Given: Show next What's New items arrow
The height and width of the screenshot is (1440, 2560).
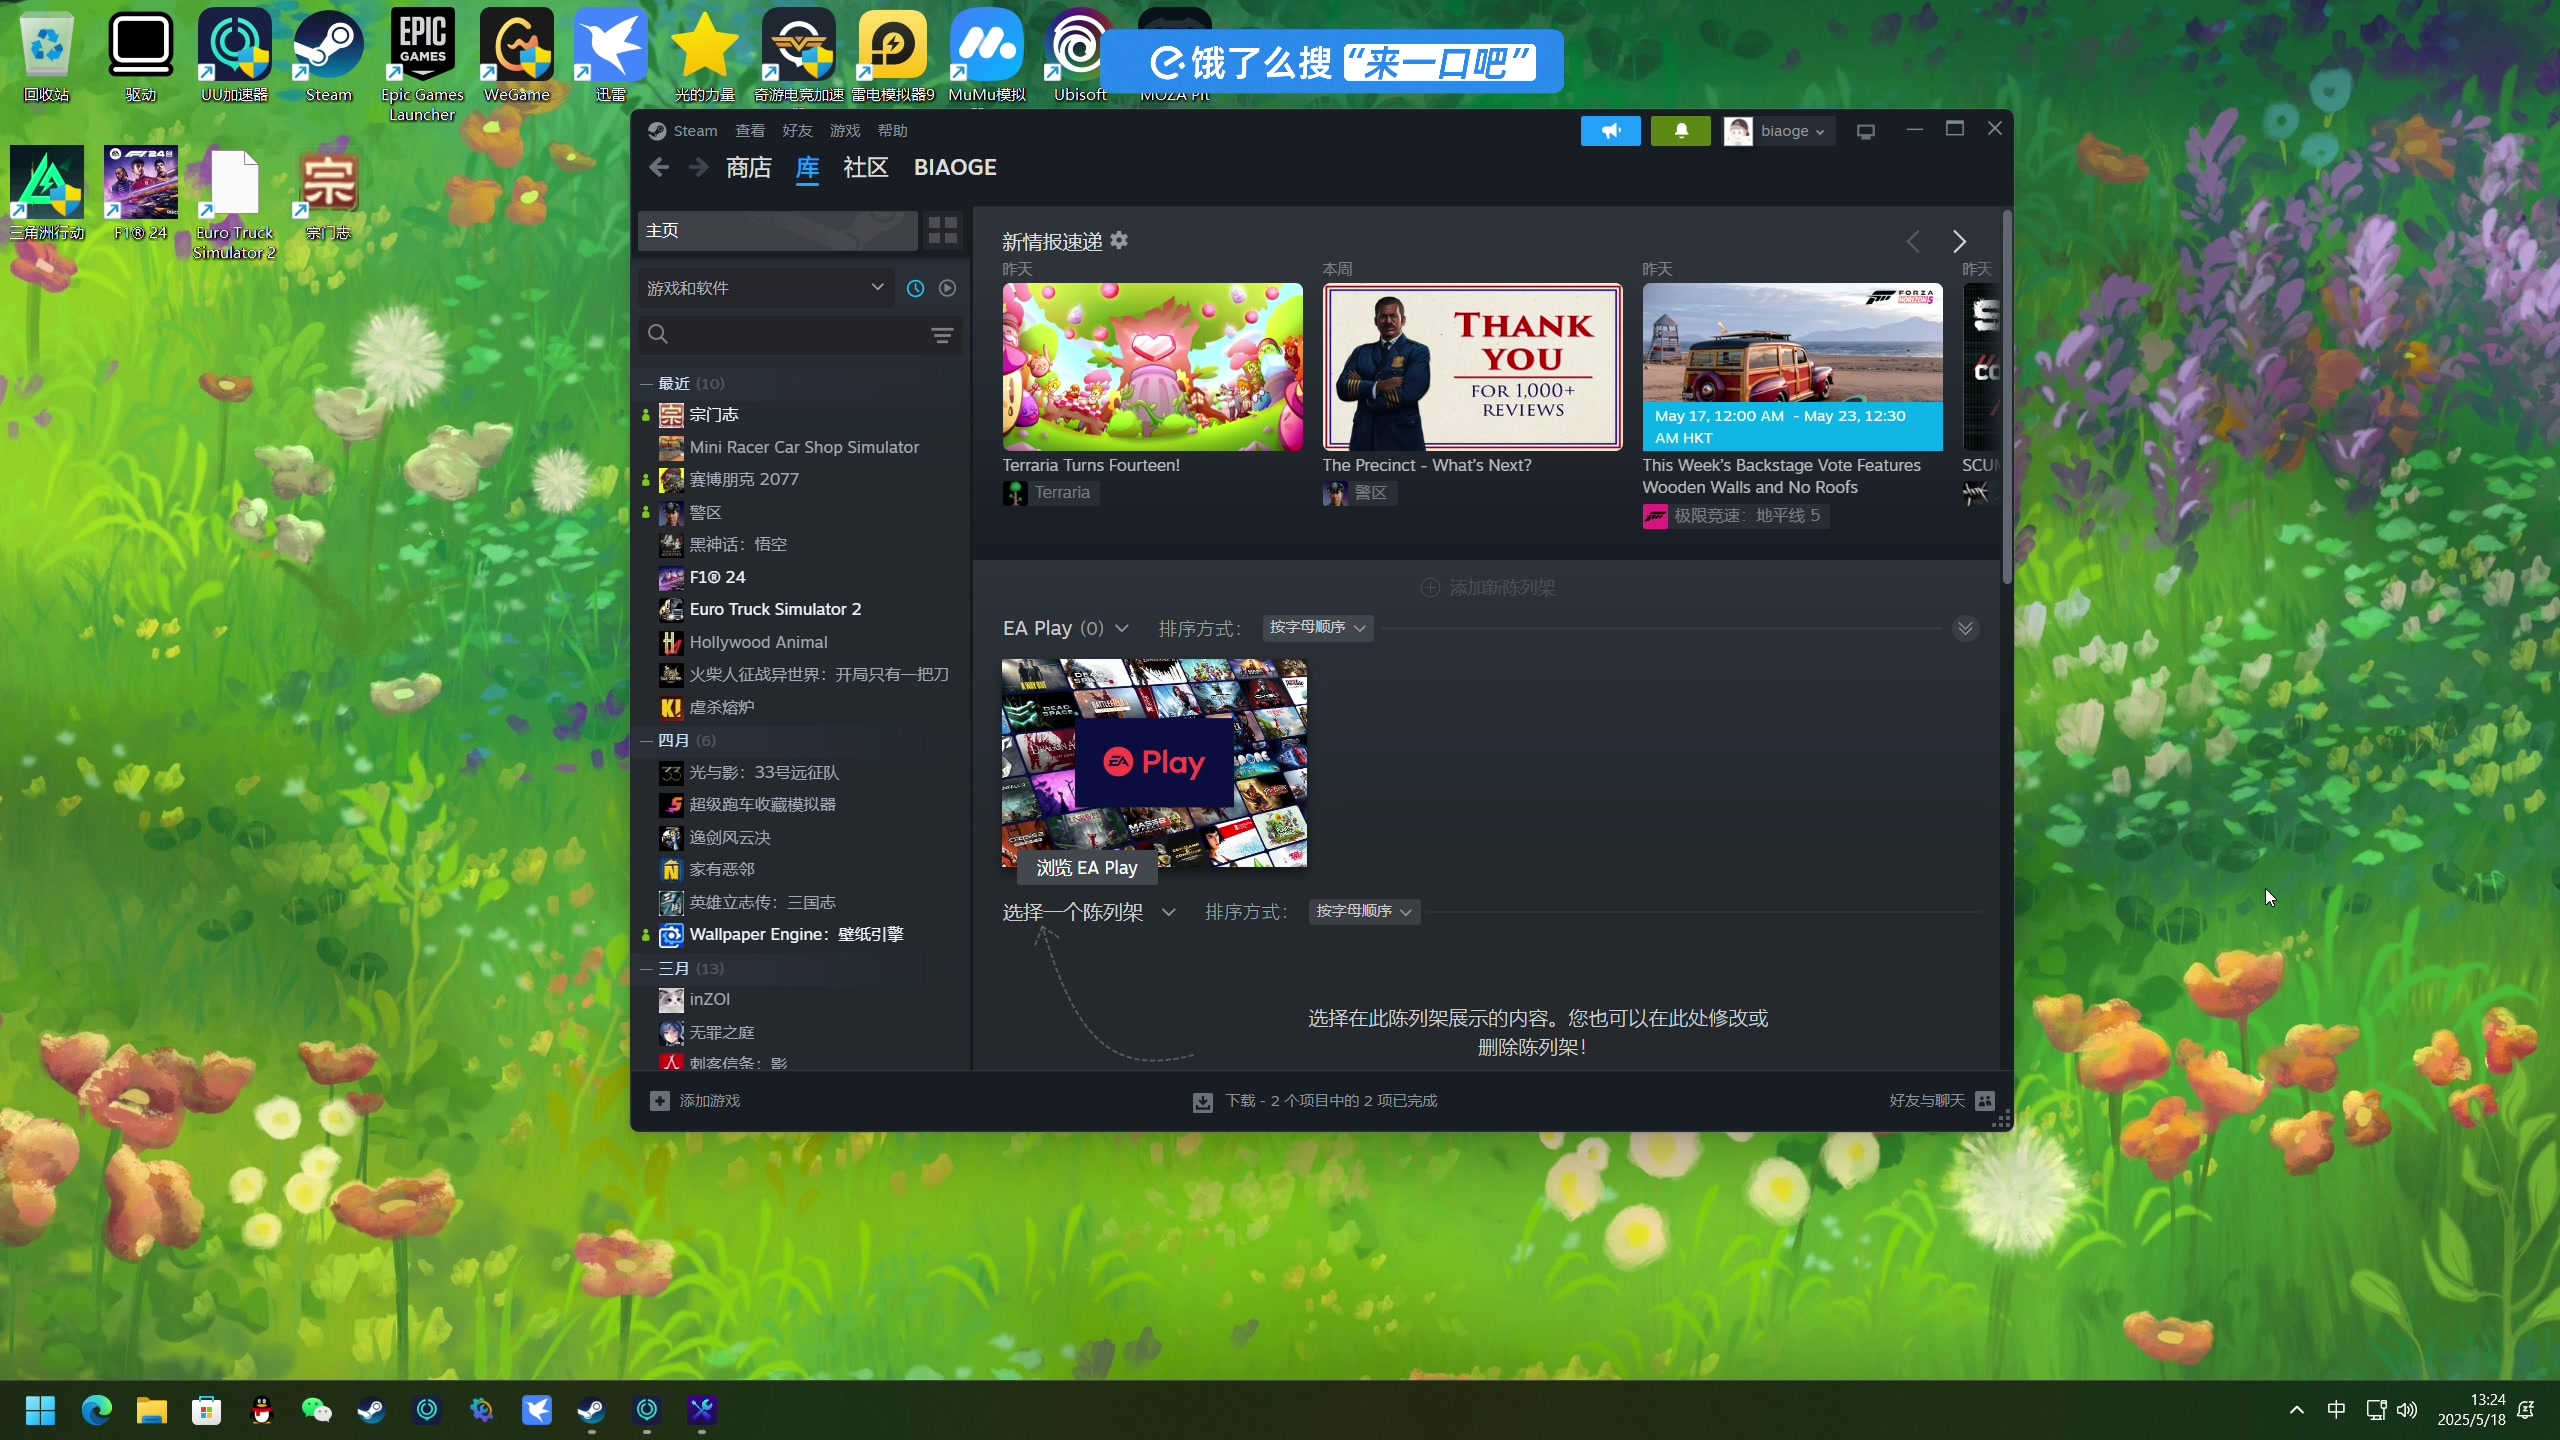Looking at the screenshot, I should pos(1959,241).
